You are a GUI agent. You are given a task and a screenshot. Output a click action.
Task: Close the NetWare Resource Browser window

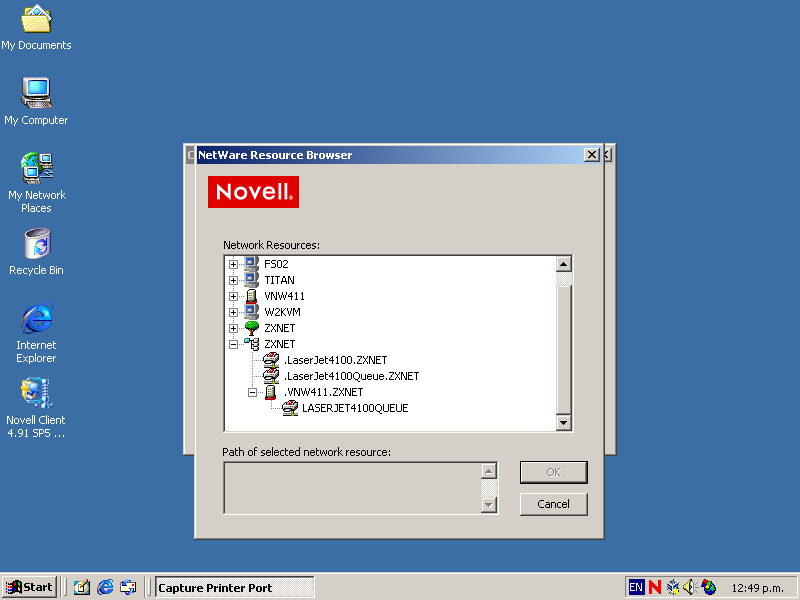tap(591, 155)
